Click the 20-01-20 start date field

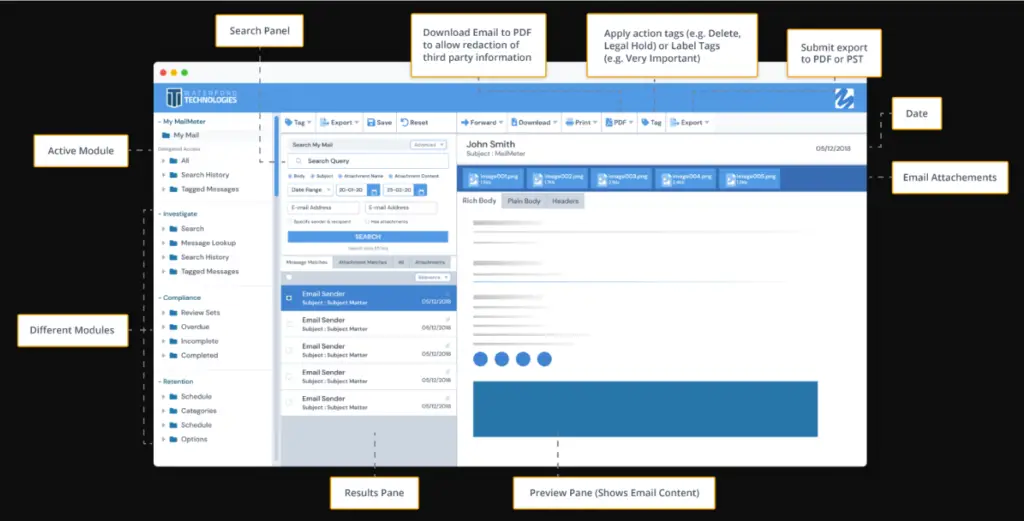(352, 190)
